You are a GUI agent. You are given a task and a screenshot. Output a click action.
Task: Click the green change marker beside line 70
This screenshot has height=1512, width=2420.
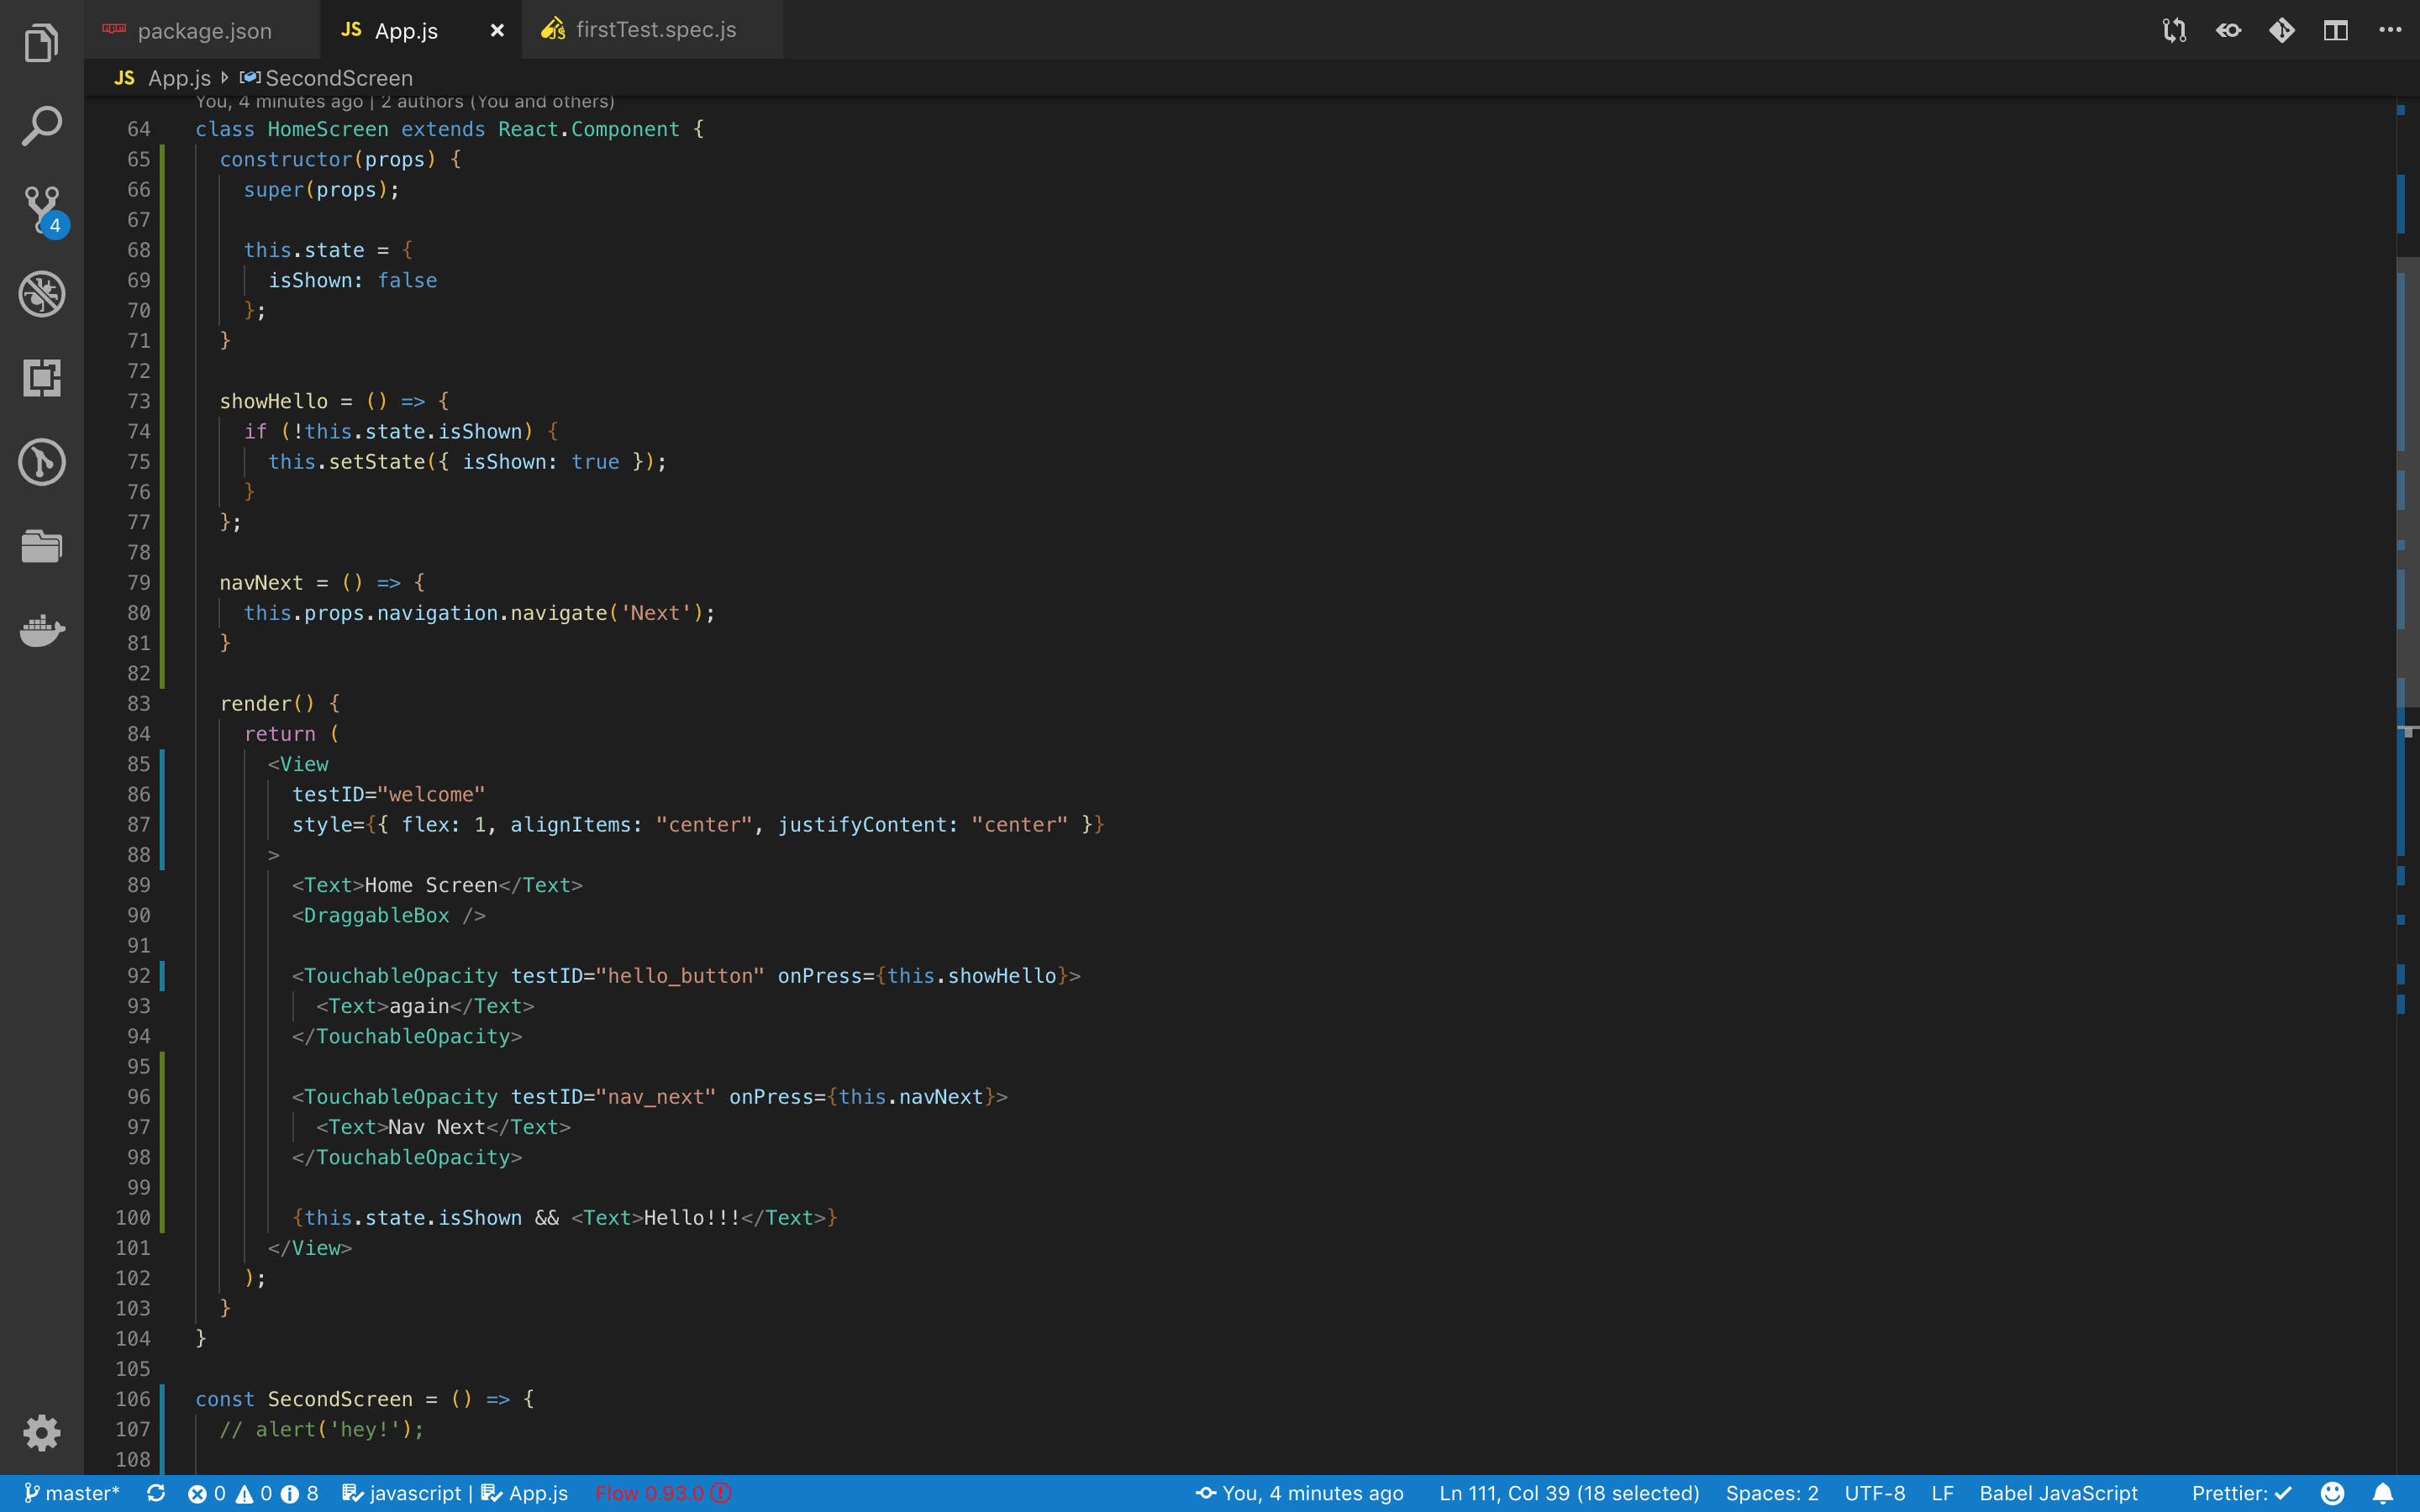[x=163, y=310]
